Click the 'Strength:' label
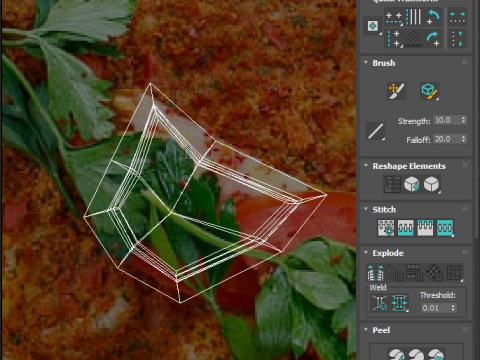 tap(414, 121)
